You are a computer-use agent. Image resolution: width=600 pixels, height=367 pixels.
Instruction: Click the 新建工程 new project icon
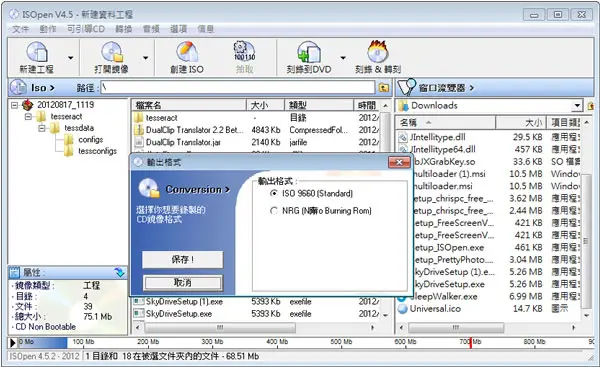37,52
